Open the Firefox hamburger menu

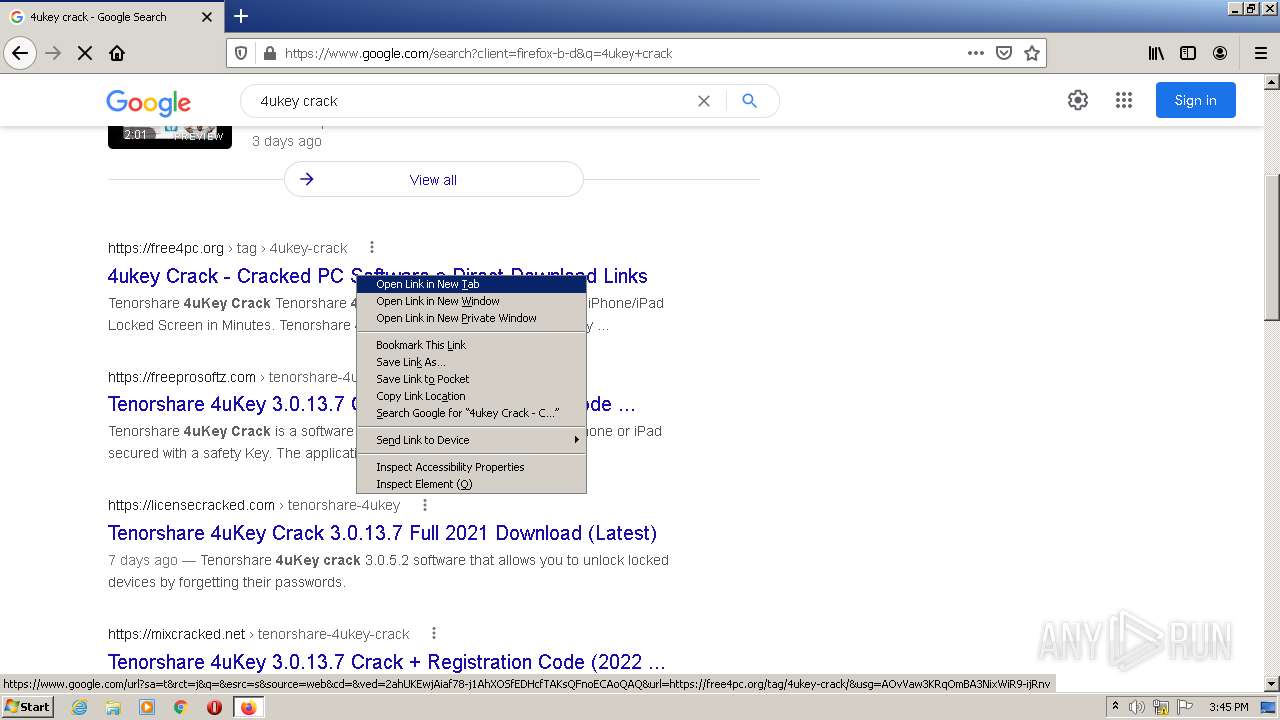coord(1261,53)
